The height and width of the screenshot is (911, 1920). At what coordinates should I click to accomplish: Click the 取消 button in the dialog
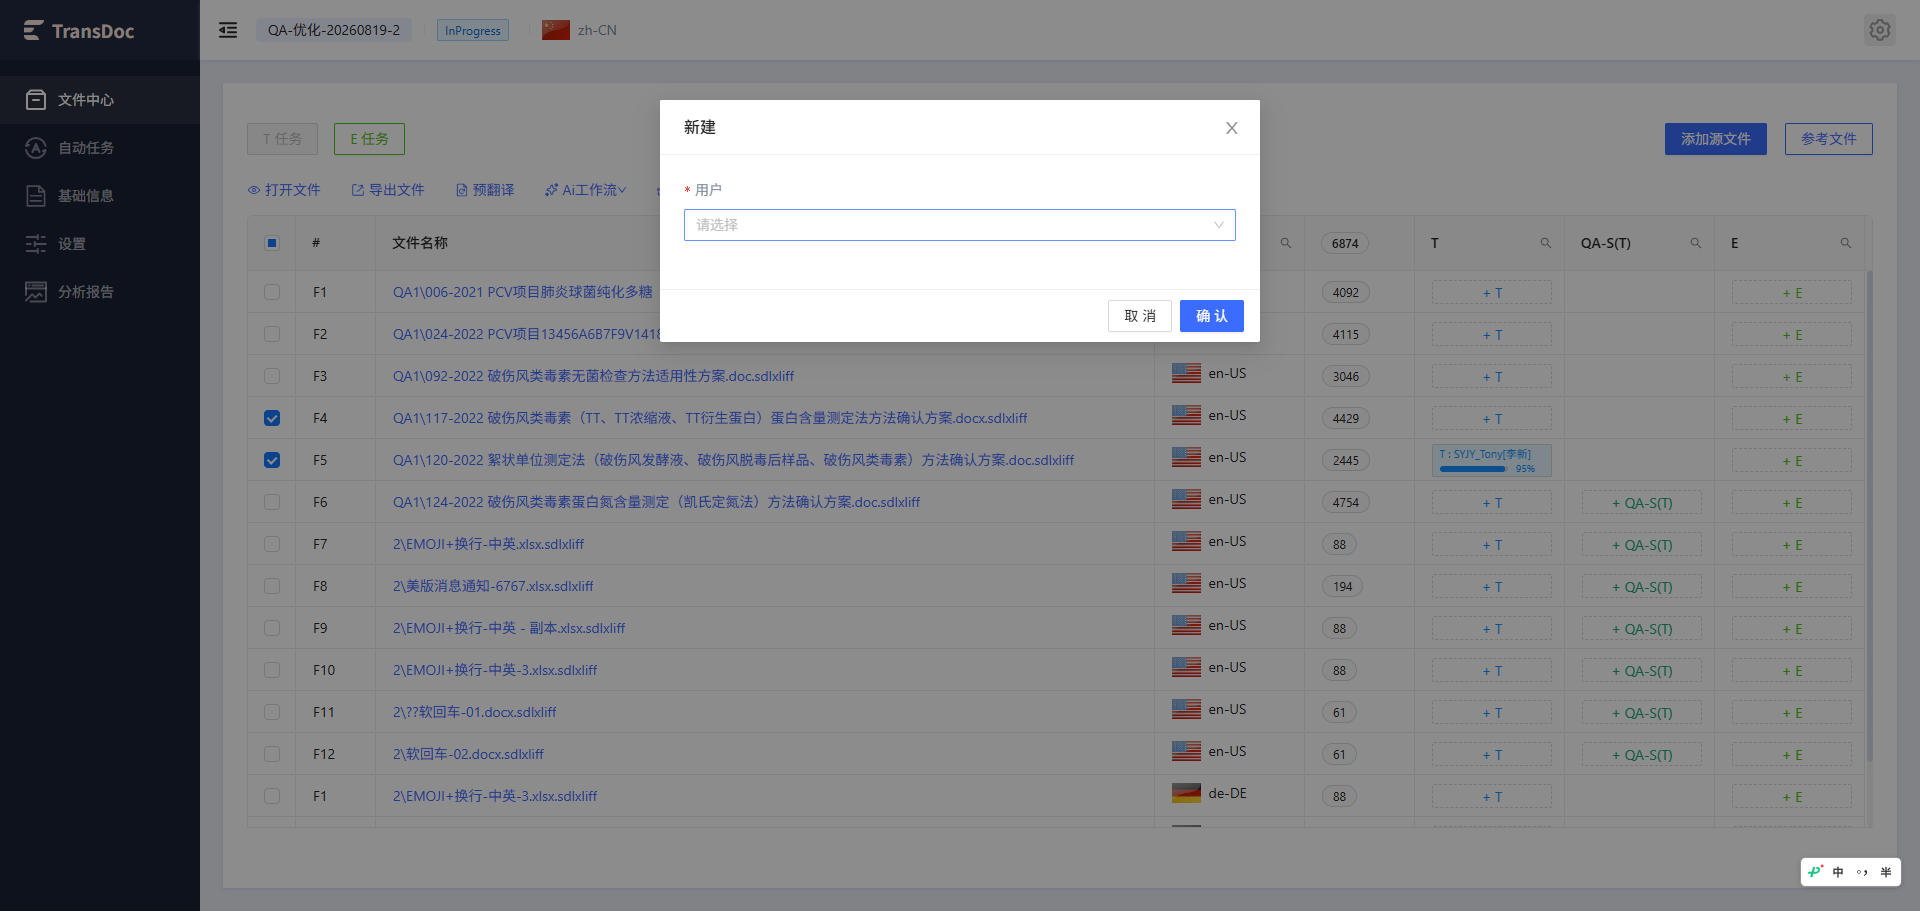click(1140, 316)
